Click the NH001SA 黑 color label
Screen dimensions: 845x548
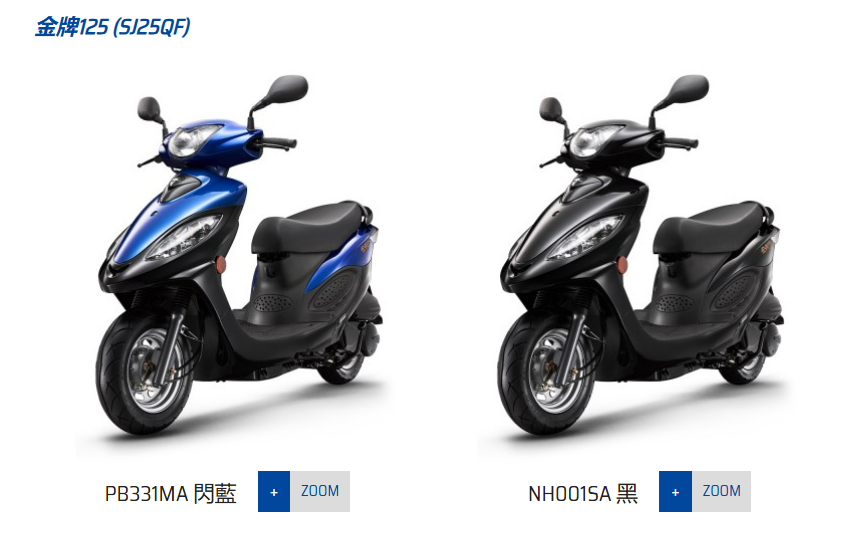click(x=583, y=493)
